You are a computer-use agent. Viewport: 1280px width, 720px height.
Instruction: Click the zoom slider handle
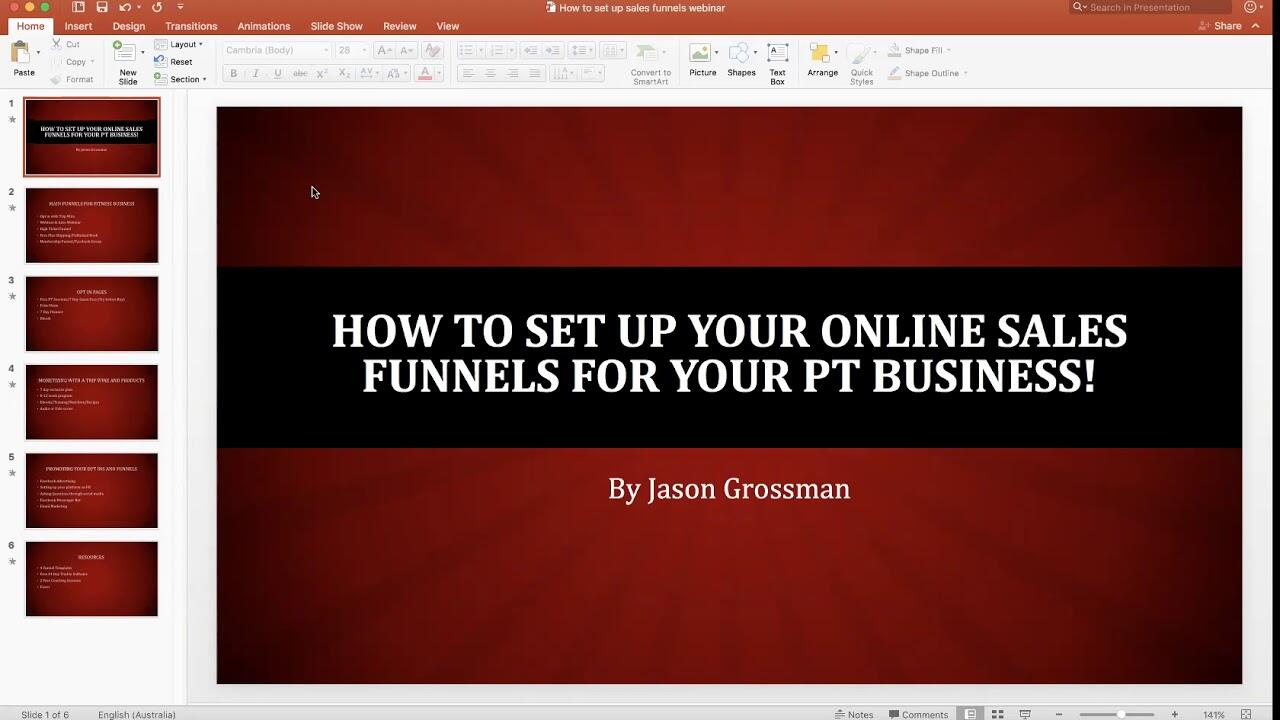point(1122,714)
